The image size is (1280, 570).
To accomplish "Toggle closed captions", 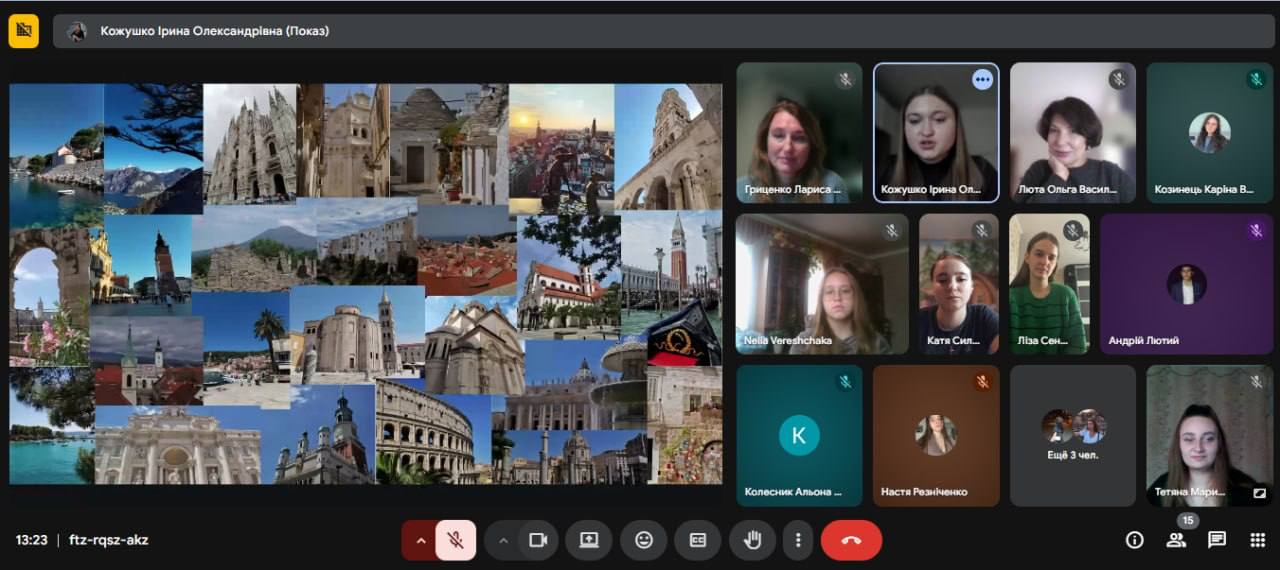I will click(x=697, y=540).
